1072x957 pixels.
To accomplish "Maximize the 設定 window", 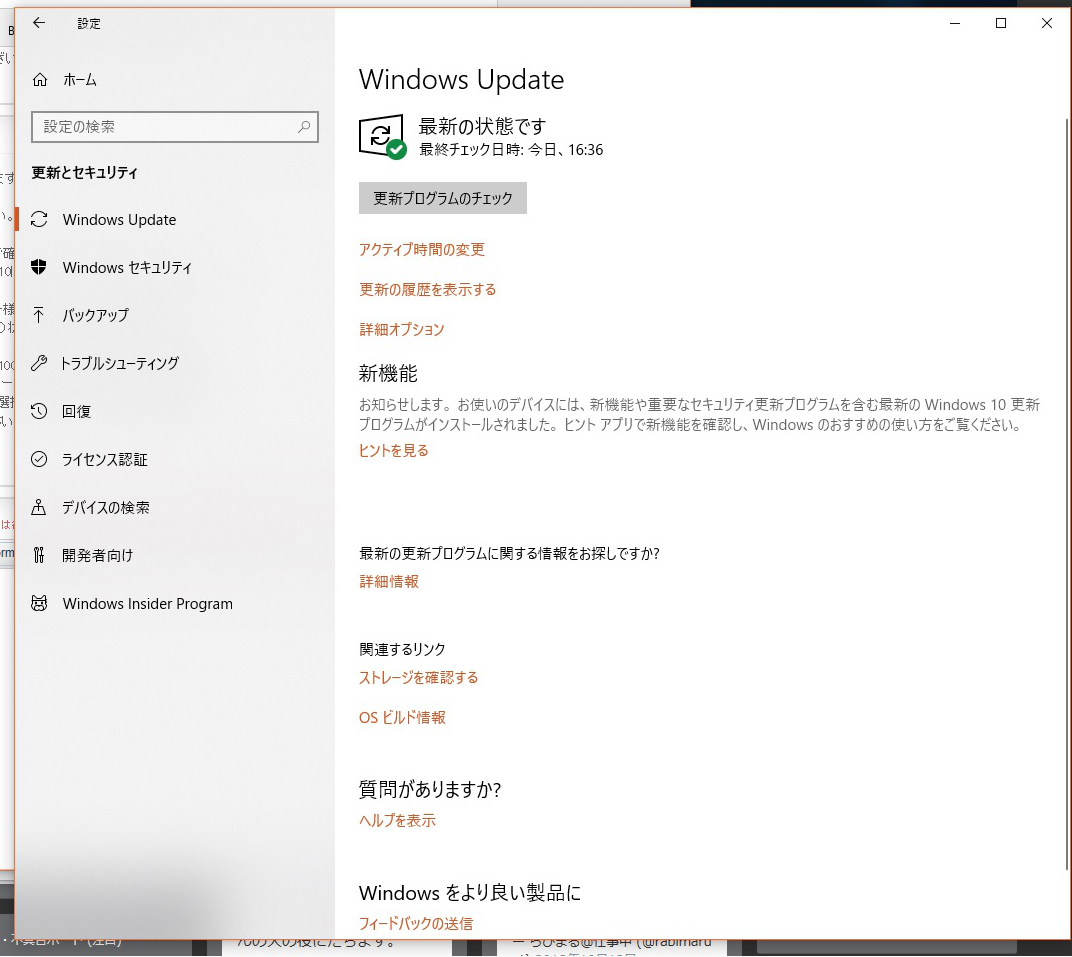I will pyautogui.click(x=1001, y=23).
